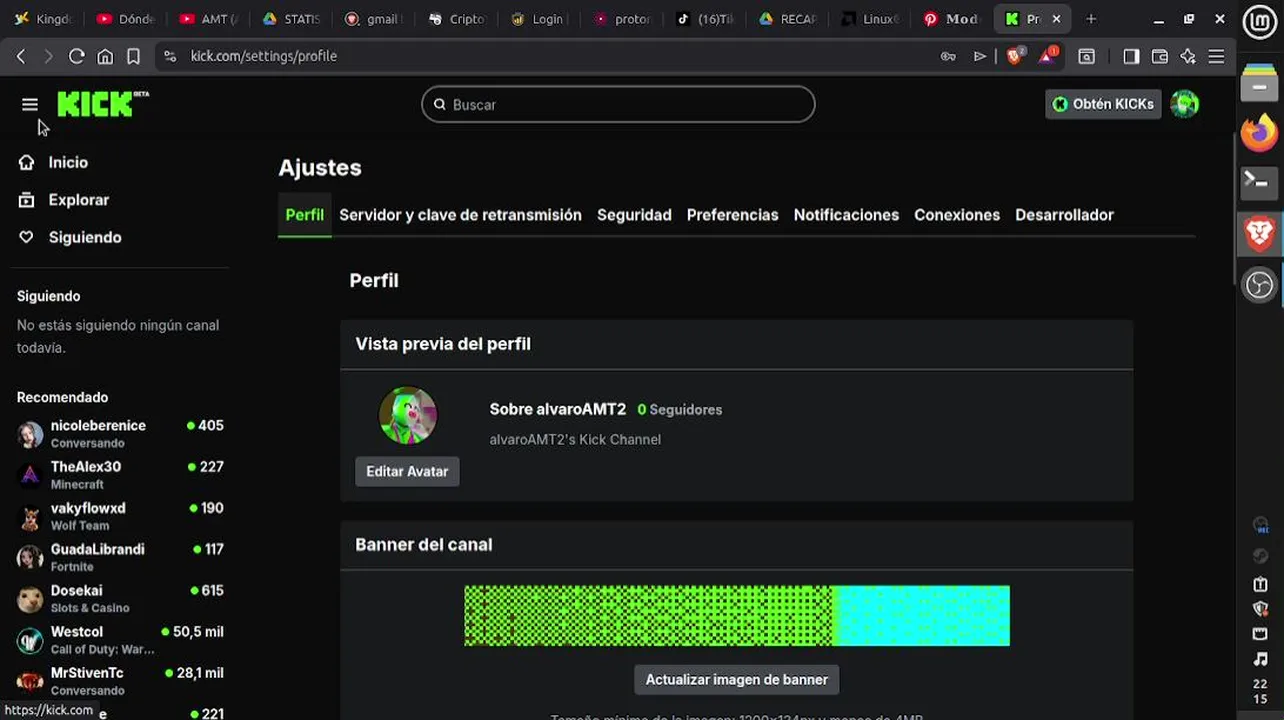Switch to the gmail browser tab
The width and height of the screenshot is (1284, 720).
(374, 19)
